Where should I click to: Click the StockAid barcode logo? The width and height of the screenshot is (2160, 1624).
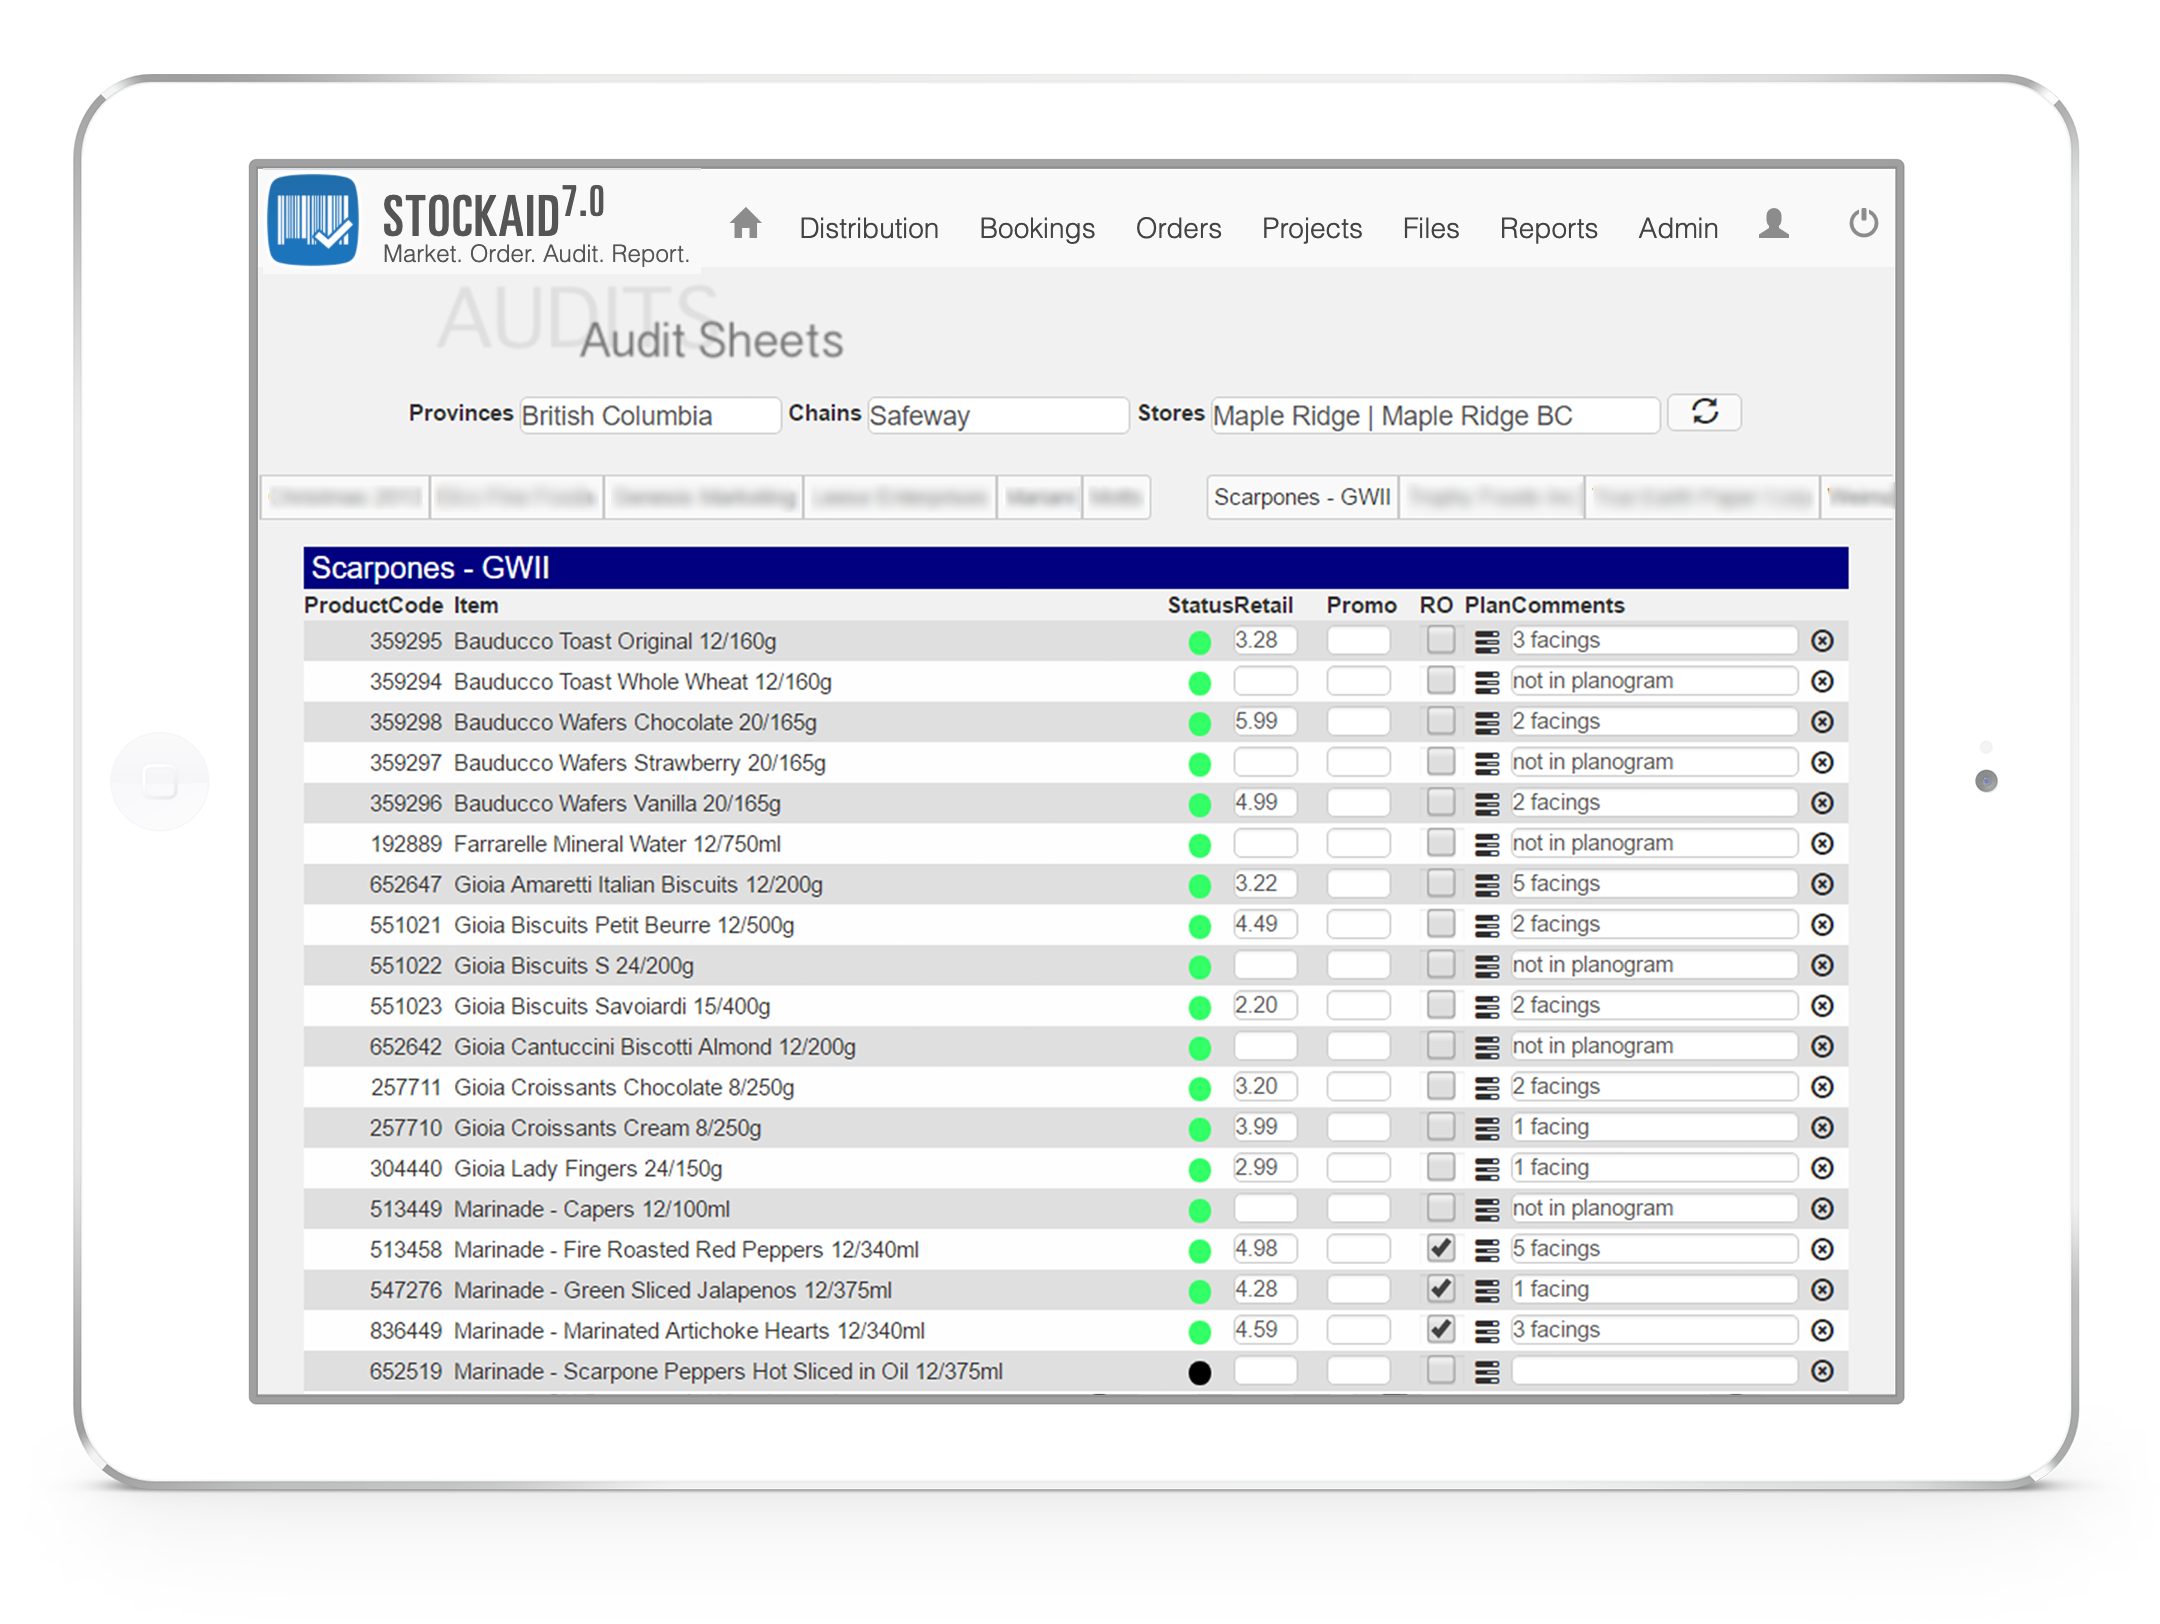(313, 220)
